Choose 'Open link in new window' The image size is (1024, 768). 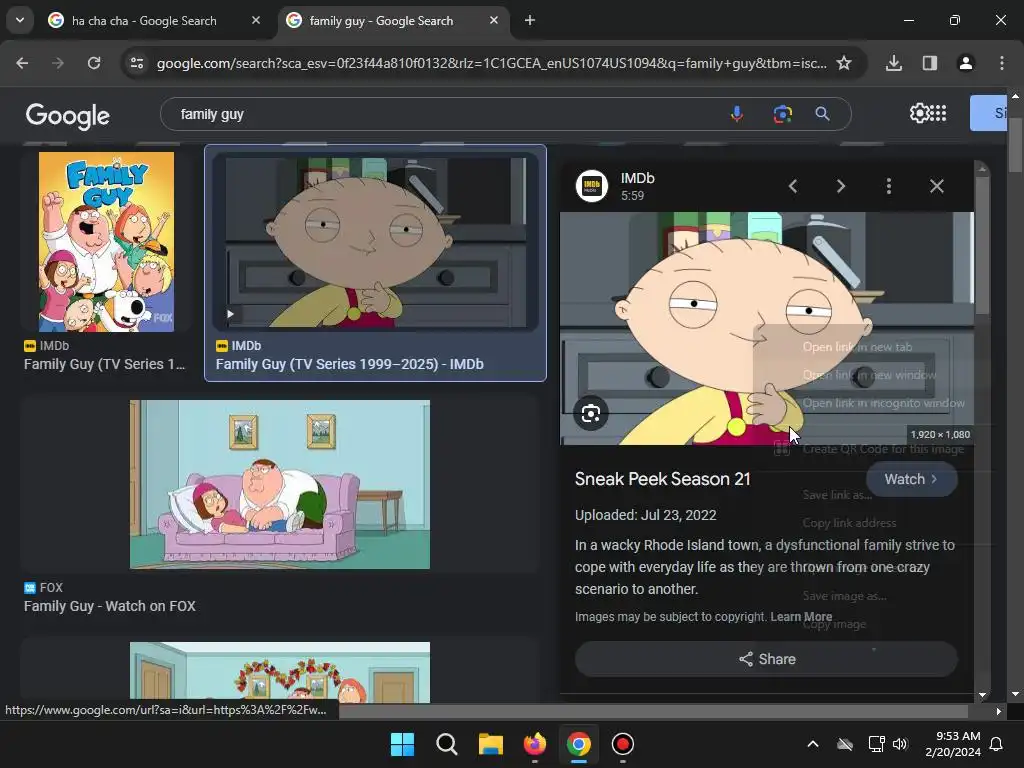coord(869,375)
